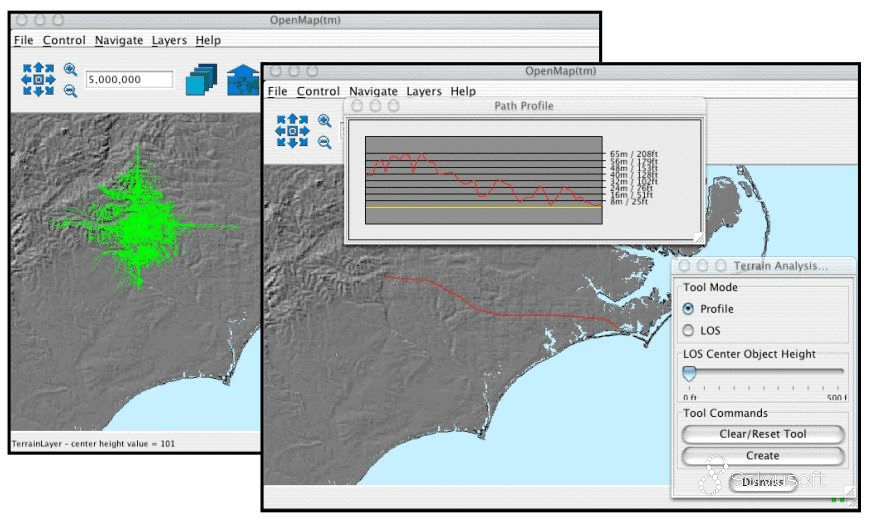Open the world overview map icon
Screen dimensions: 871x524
(x=243, y=79)
